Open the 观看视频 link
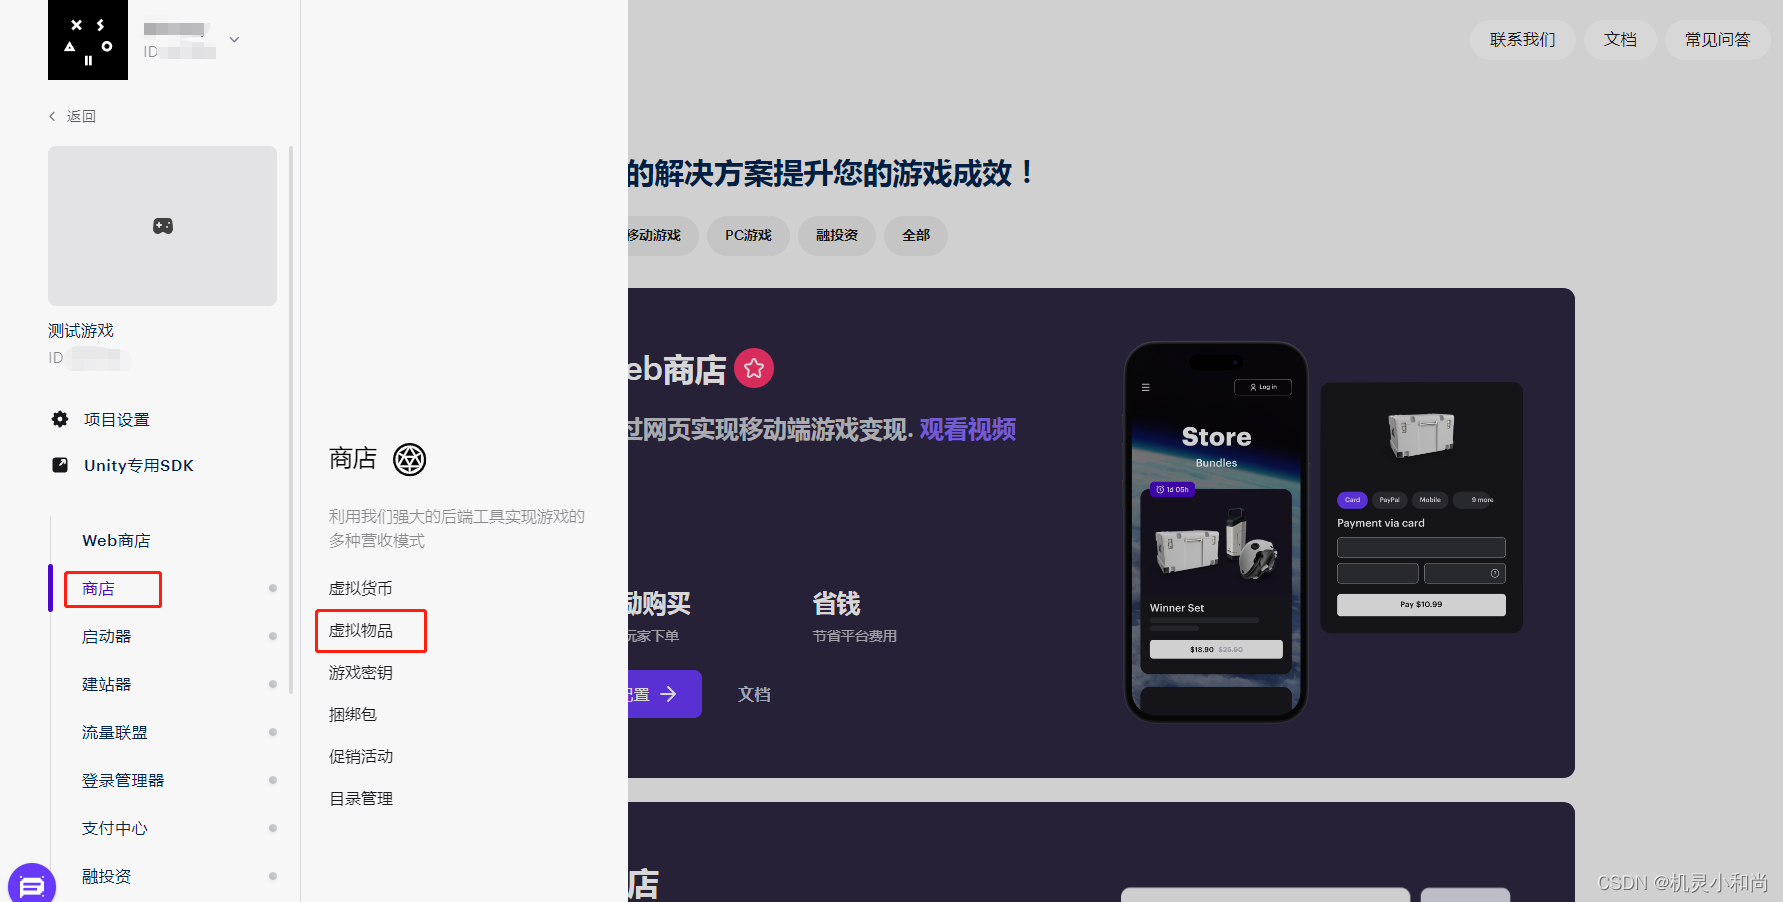The height and width of the screenshot is (902, 1783). tap(966, 429)
